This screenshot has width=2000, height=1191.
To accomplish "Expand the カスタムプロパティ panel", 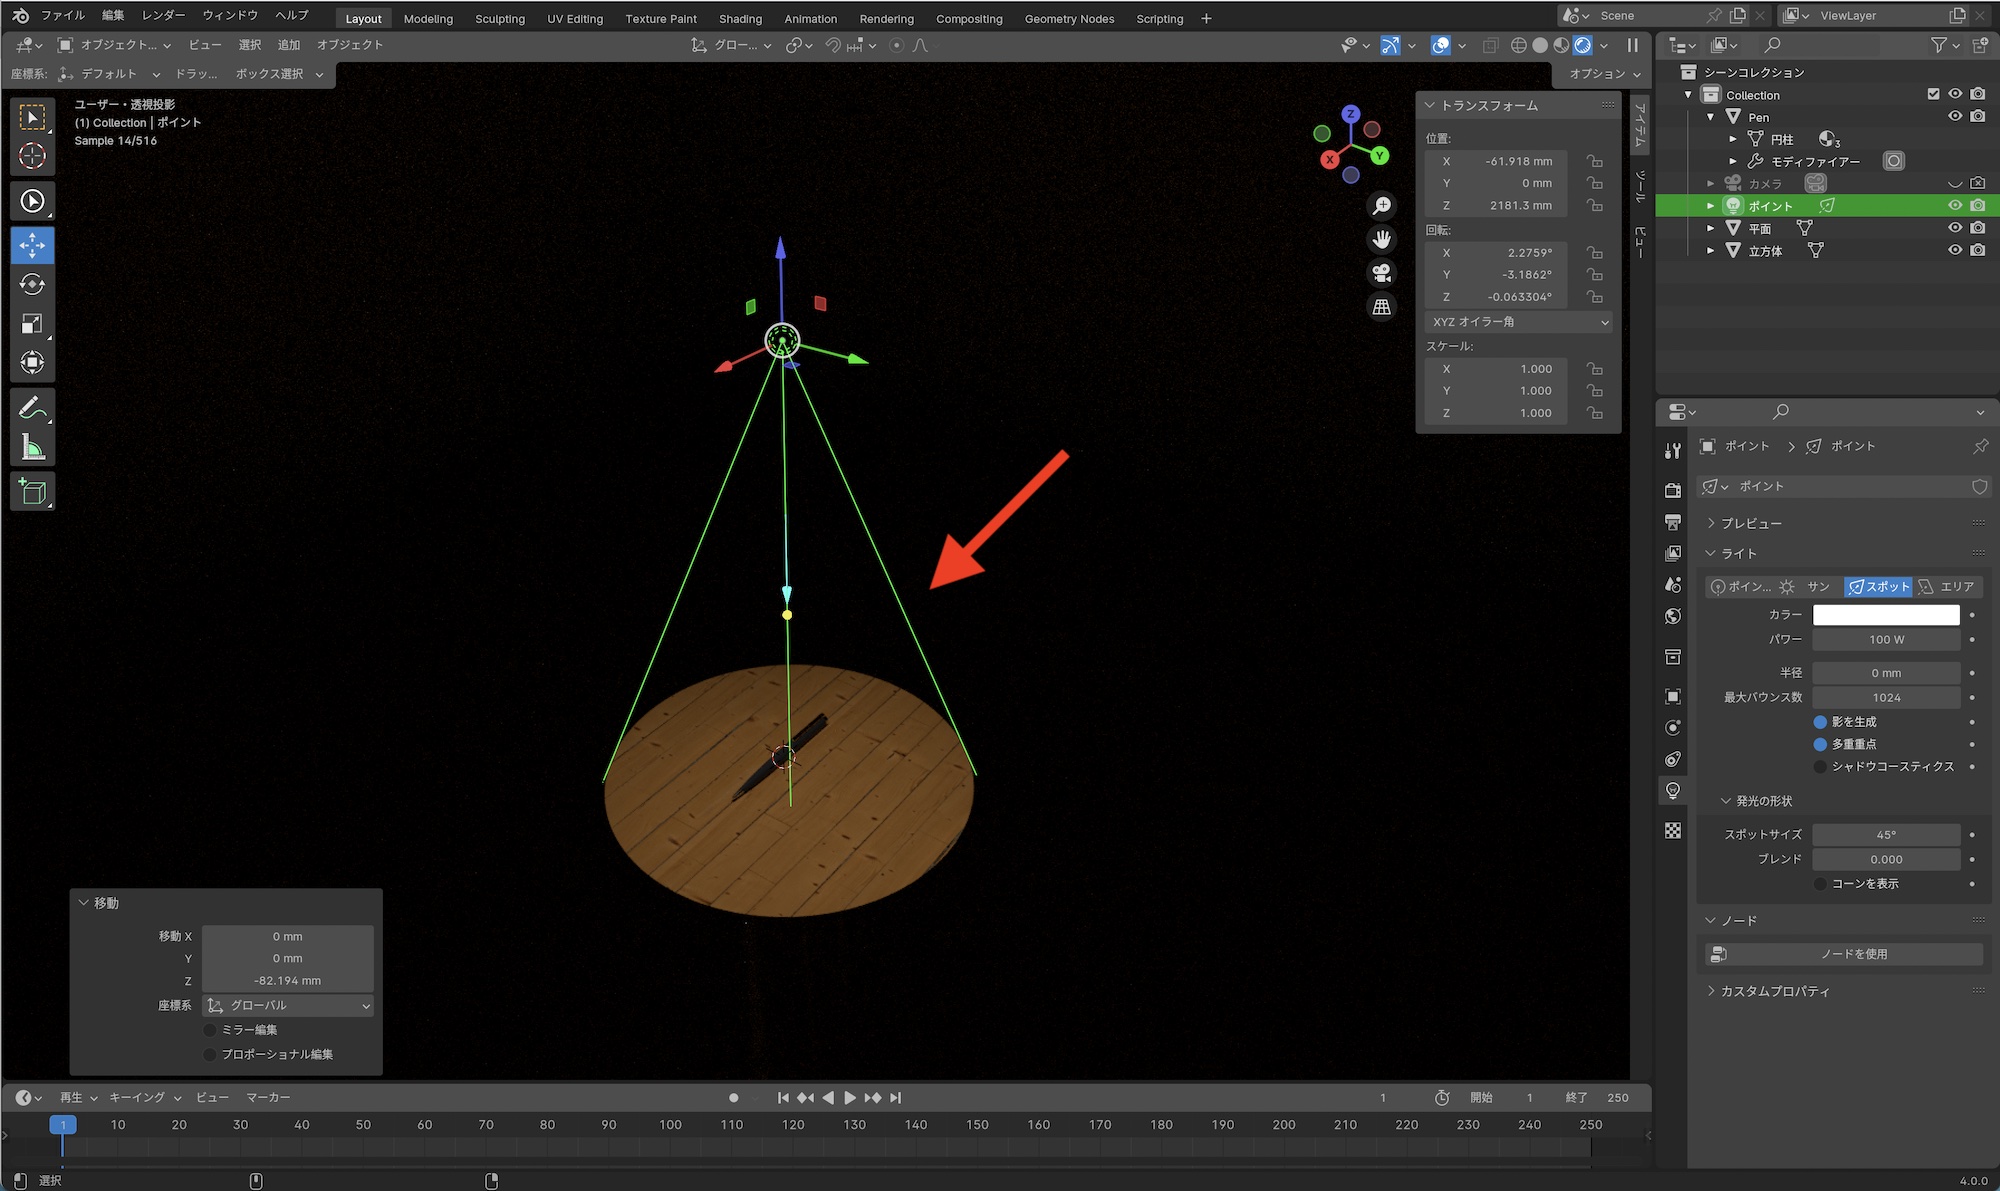I will tap(1774, 991).
